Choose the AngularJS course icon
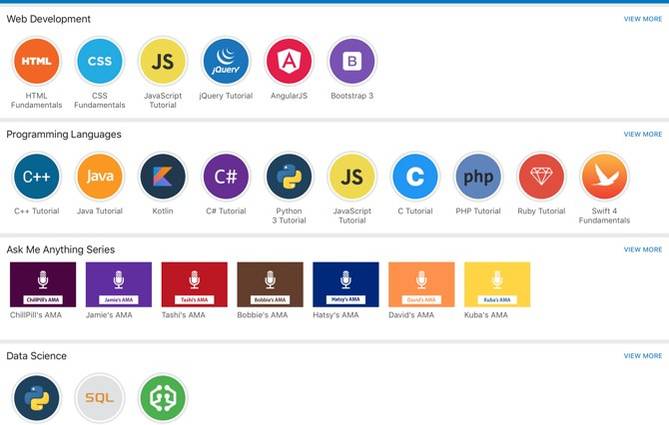Screen dimensions: 669x425 pos(289,61)
